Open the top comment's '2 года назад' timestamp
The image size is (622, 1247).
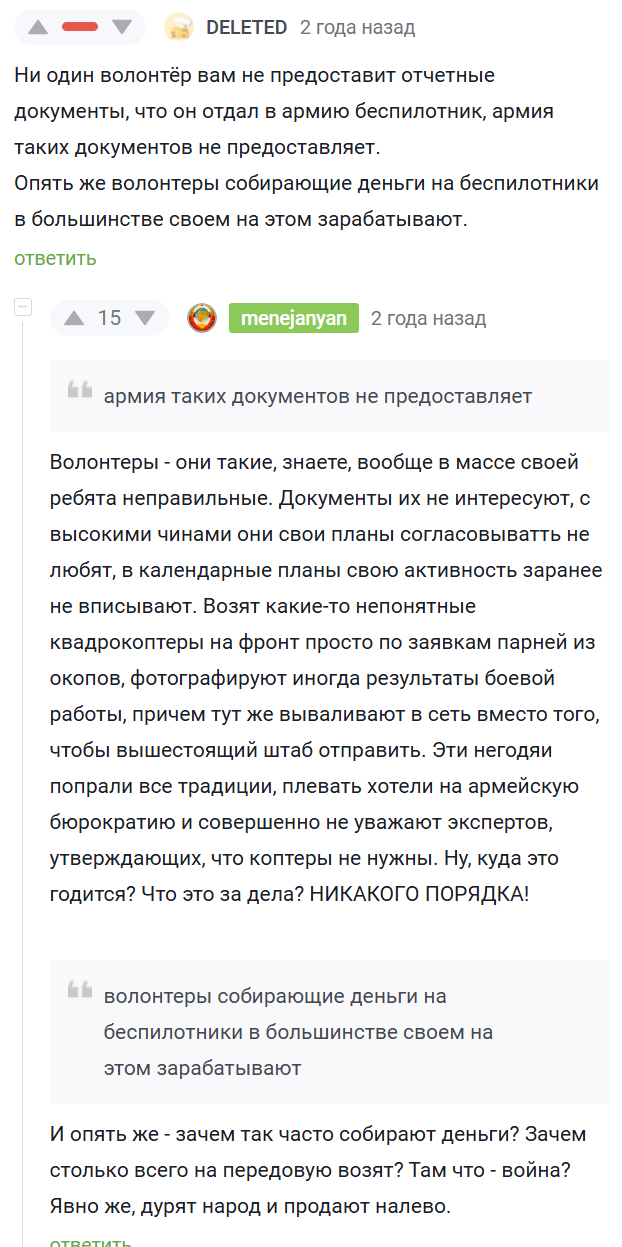click(357, 28)
